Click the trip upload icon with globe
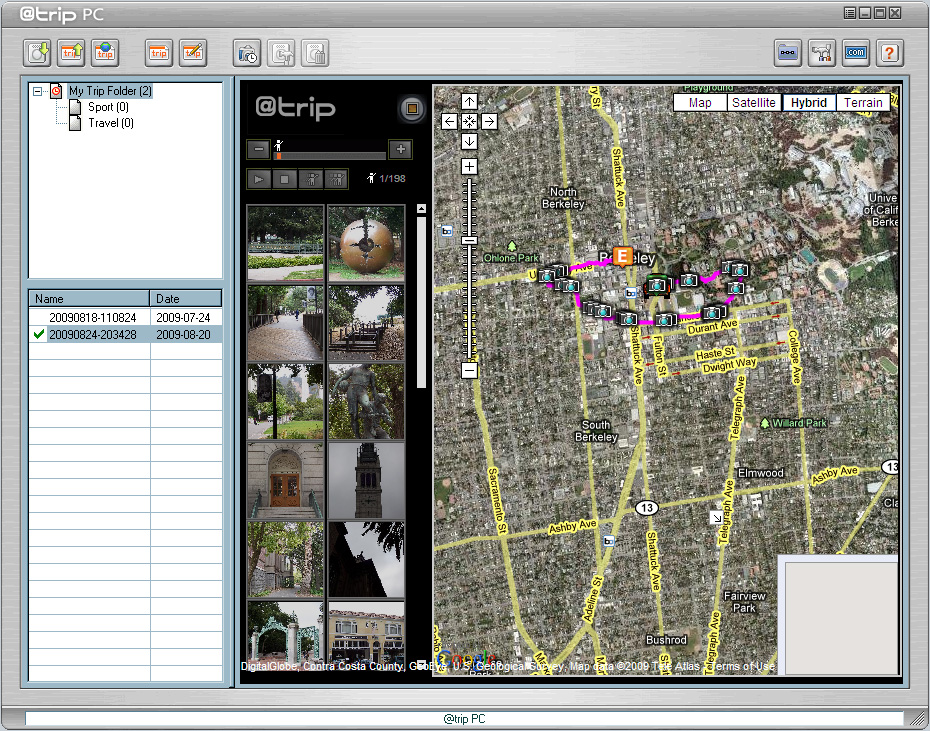Screen dimensions: 930x731 105,52
